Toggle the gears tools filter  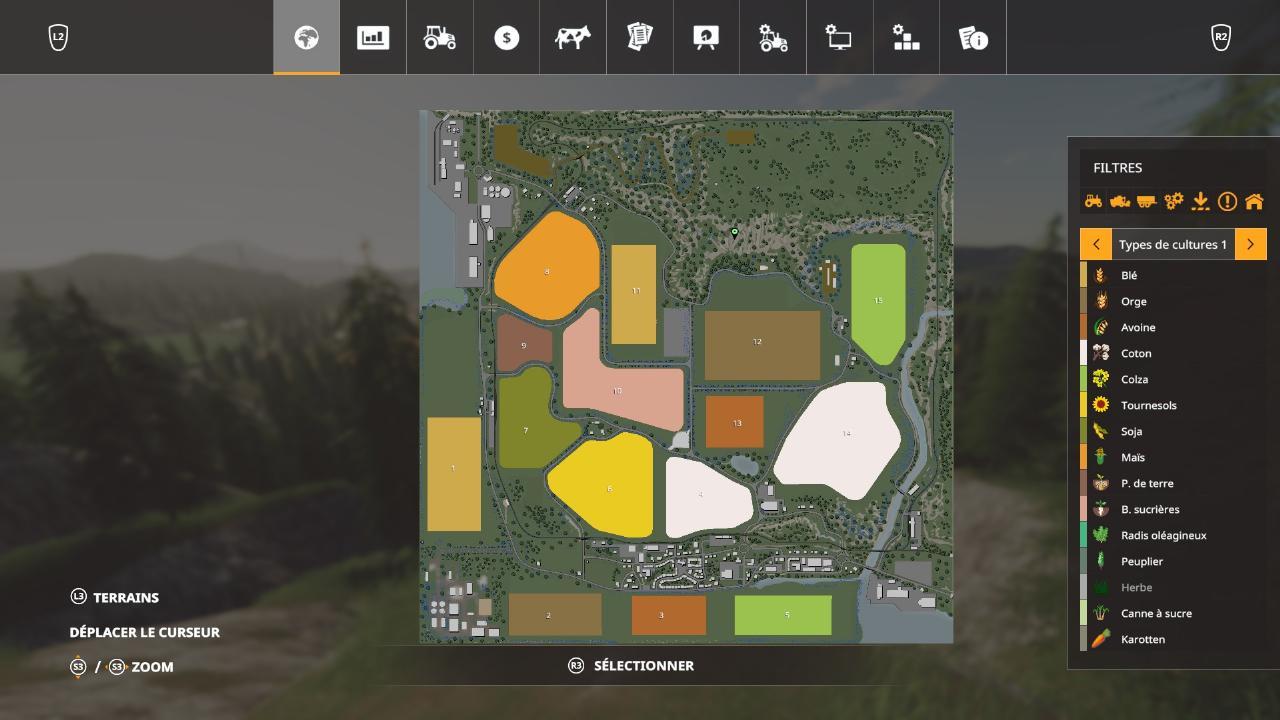click(x=1174, y=201)
